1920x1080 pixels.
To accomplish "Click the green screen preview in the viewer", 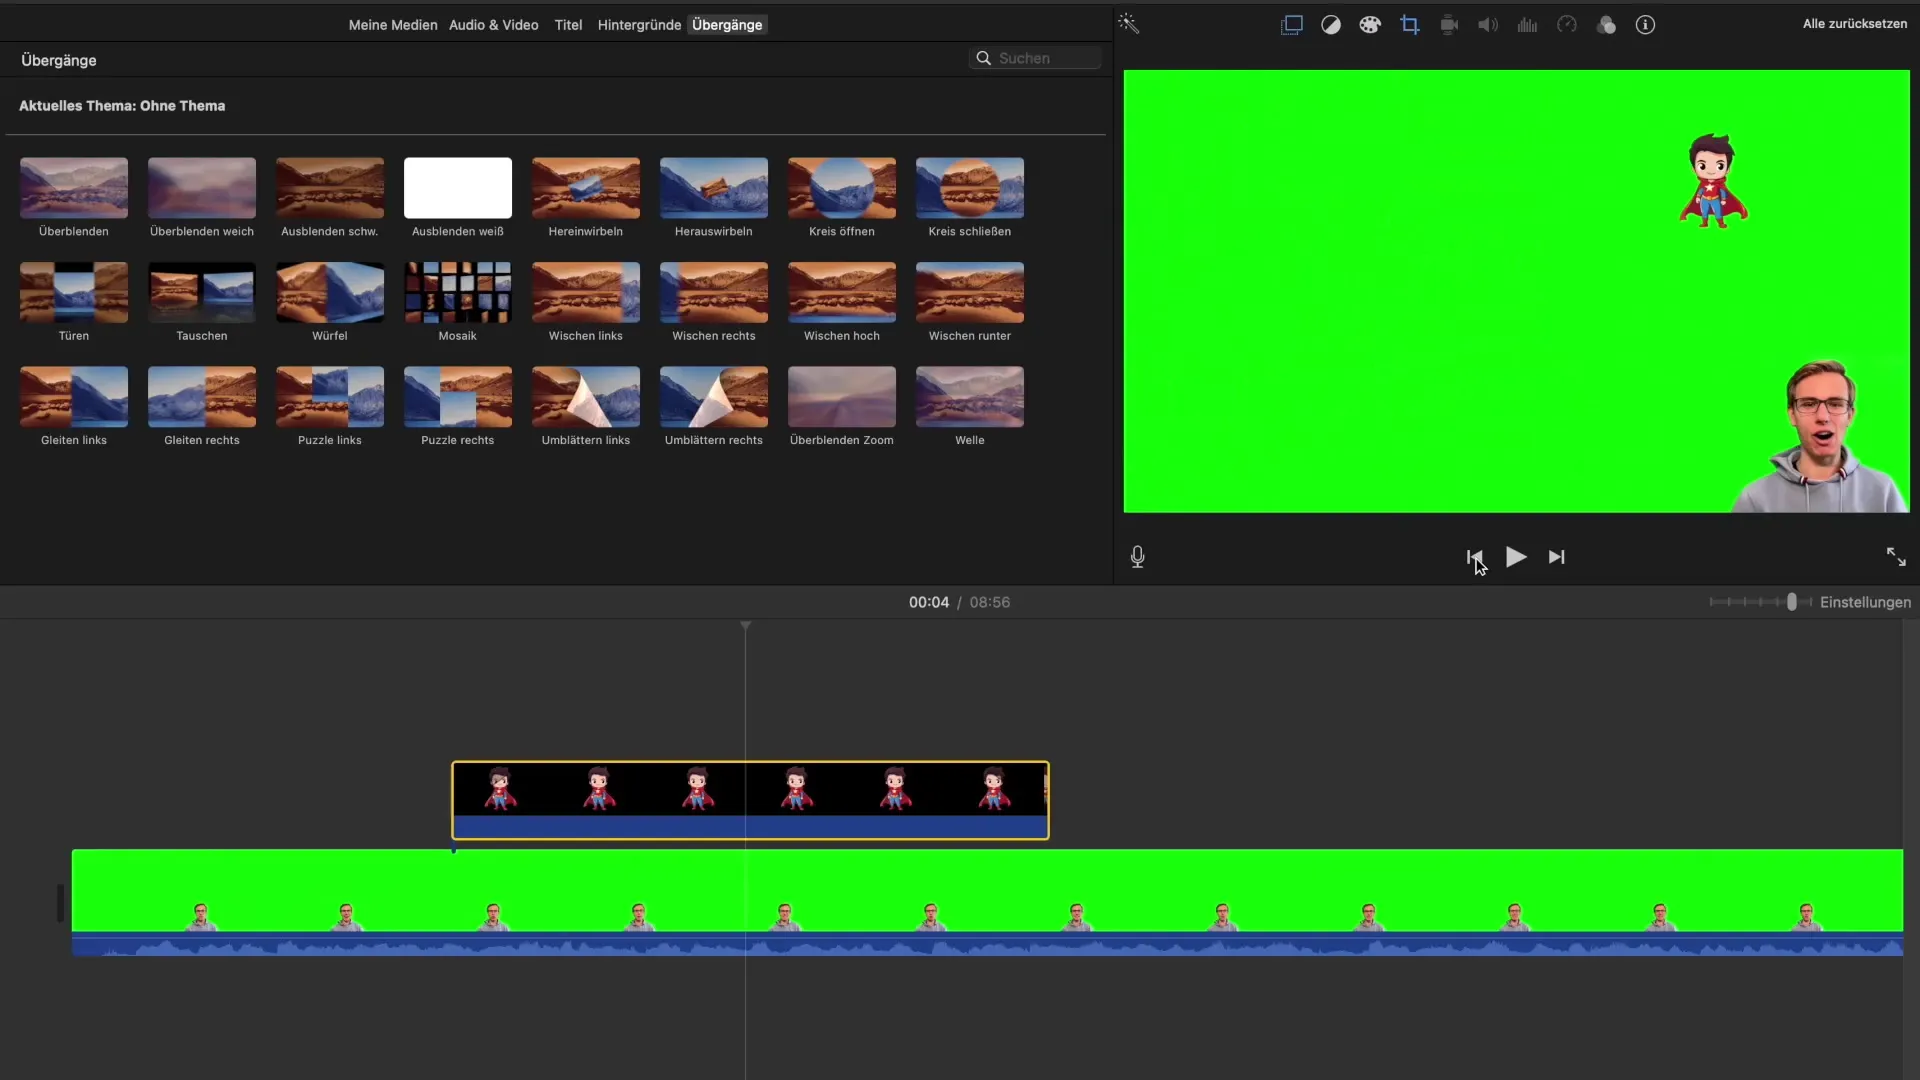I will 1516,291.
